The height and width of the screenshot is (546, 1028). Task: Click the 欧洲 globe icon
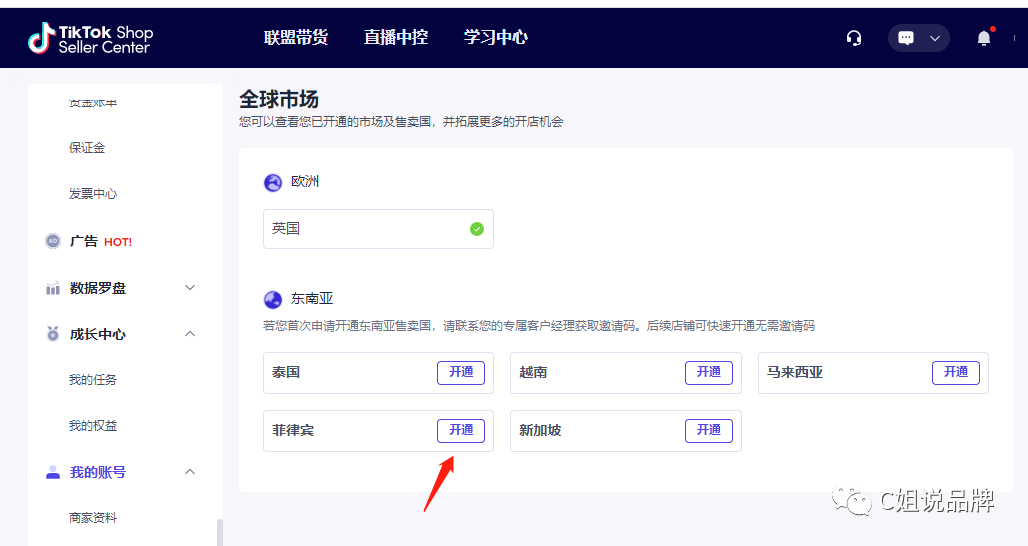coord(273,182)
